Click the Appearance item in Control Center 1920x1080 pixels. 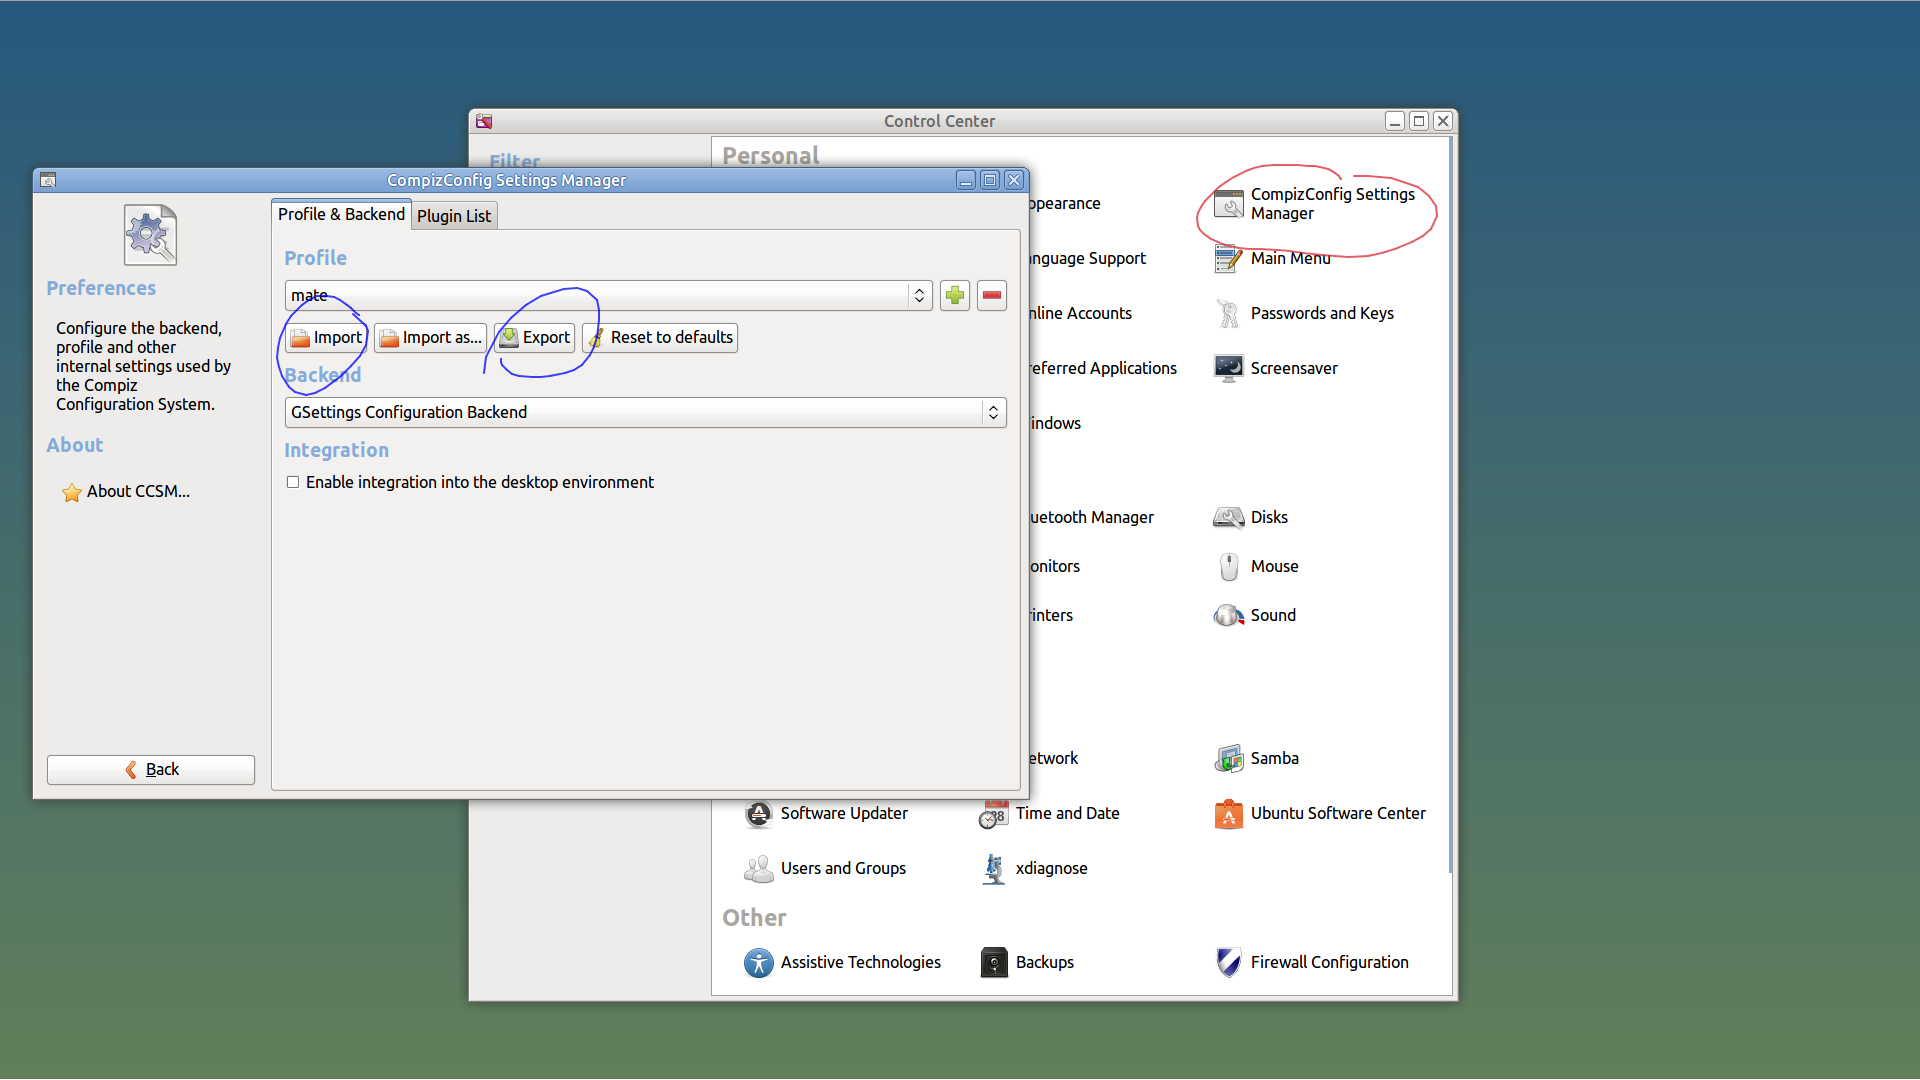click(1064, 203)
